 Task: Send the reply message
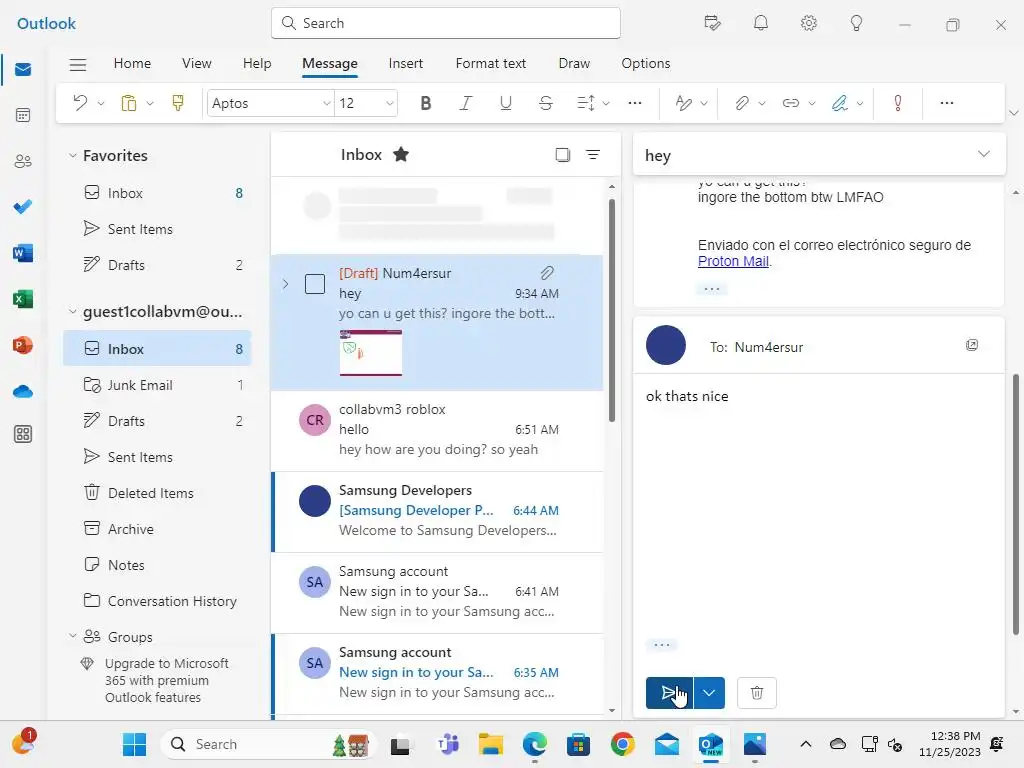point(669,693)
